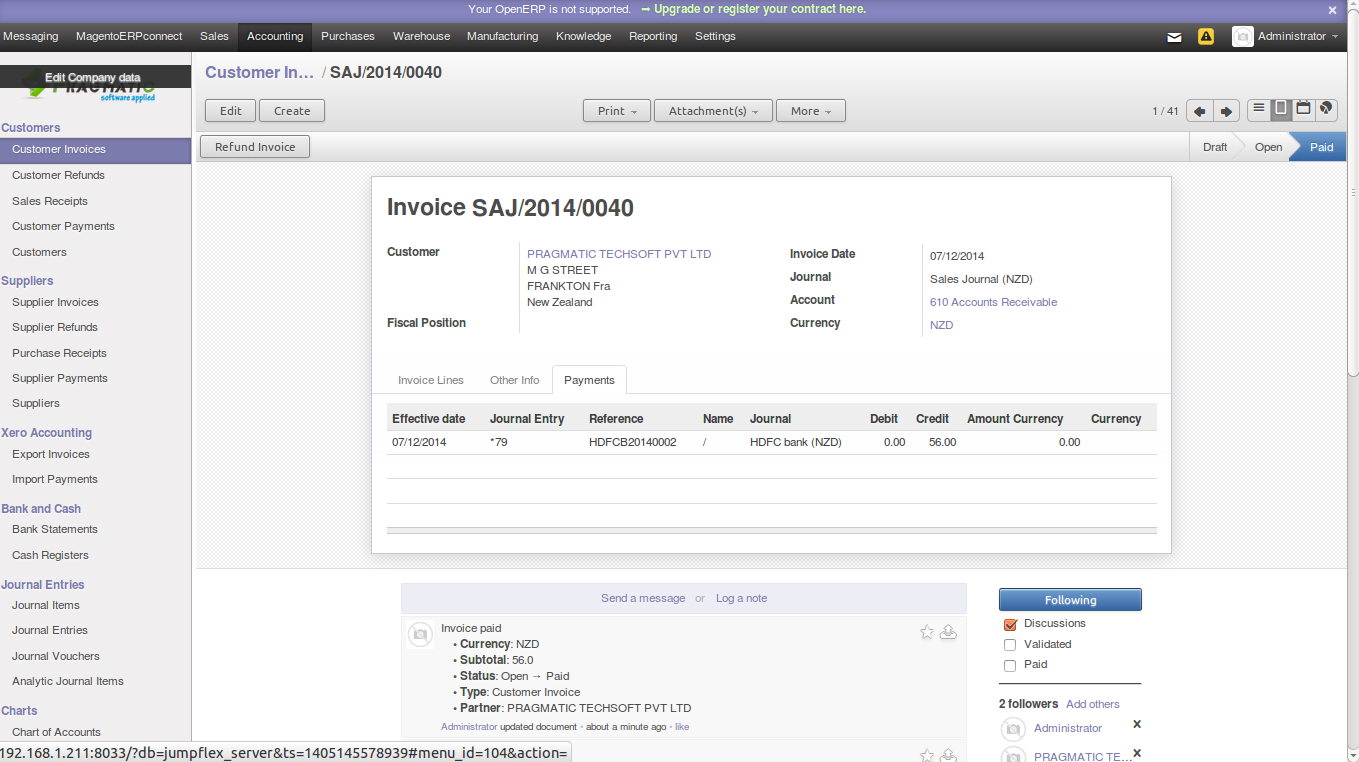Open the mail inbox envelope icon
The image size is (1359, 762).
point(1175,37)
